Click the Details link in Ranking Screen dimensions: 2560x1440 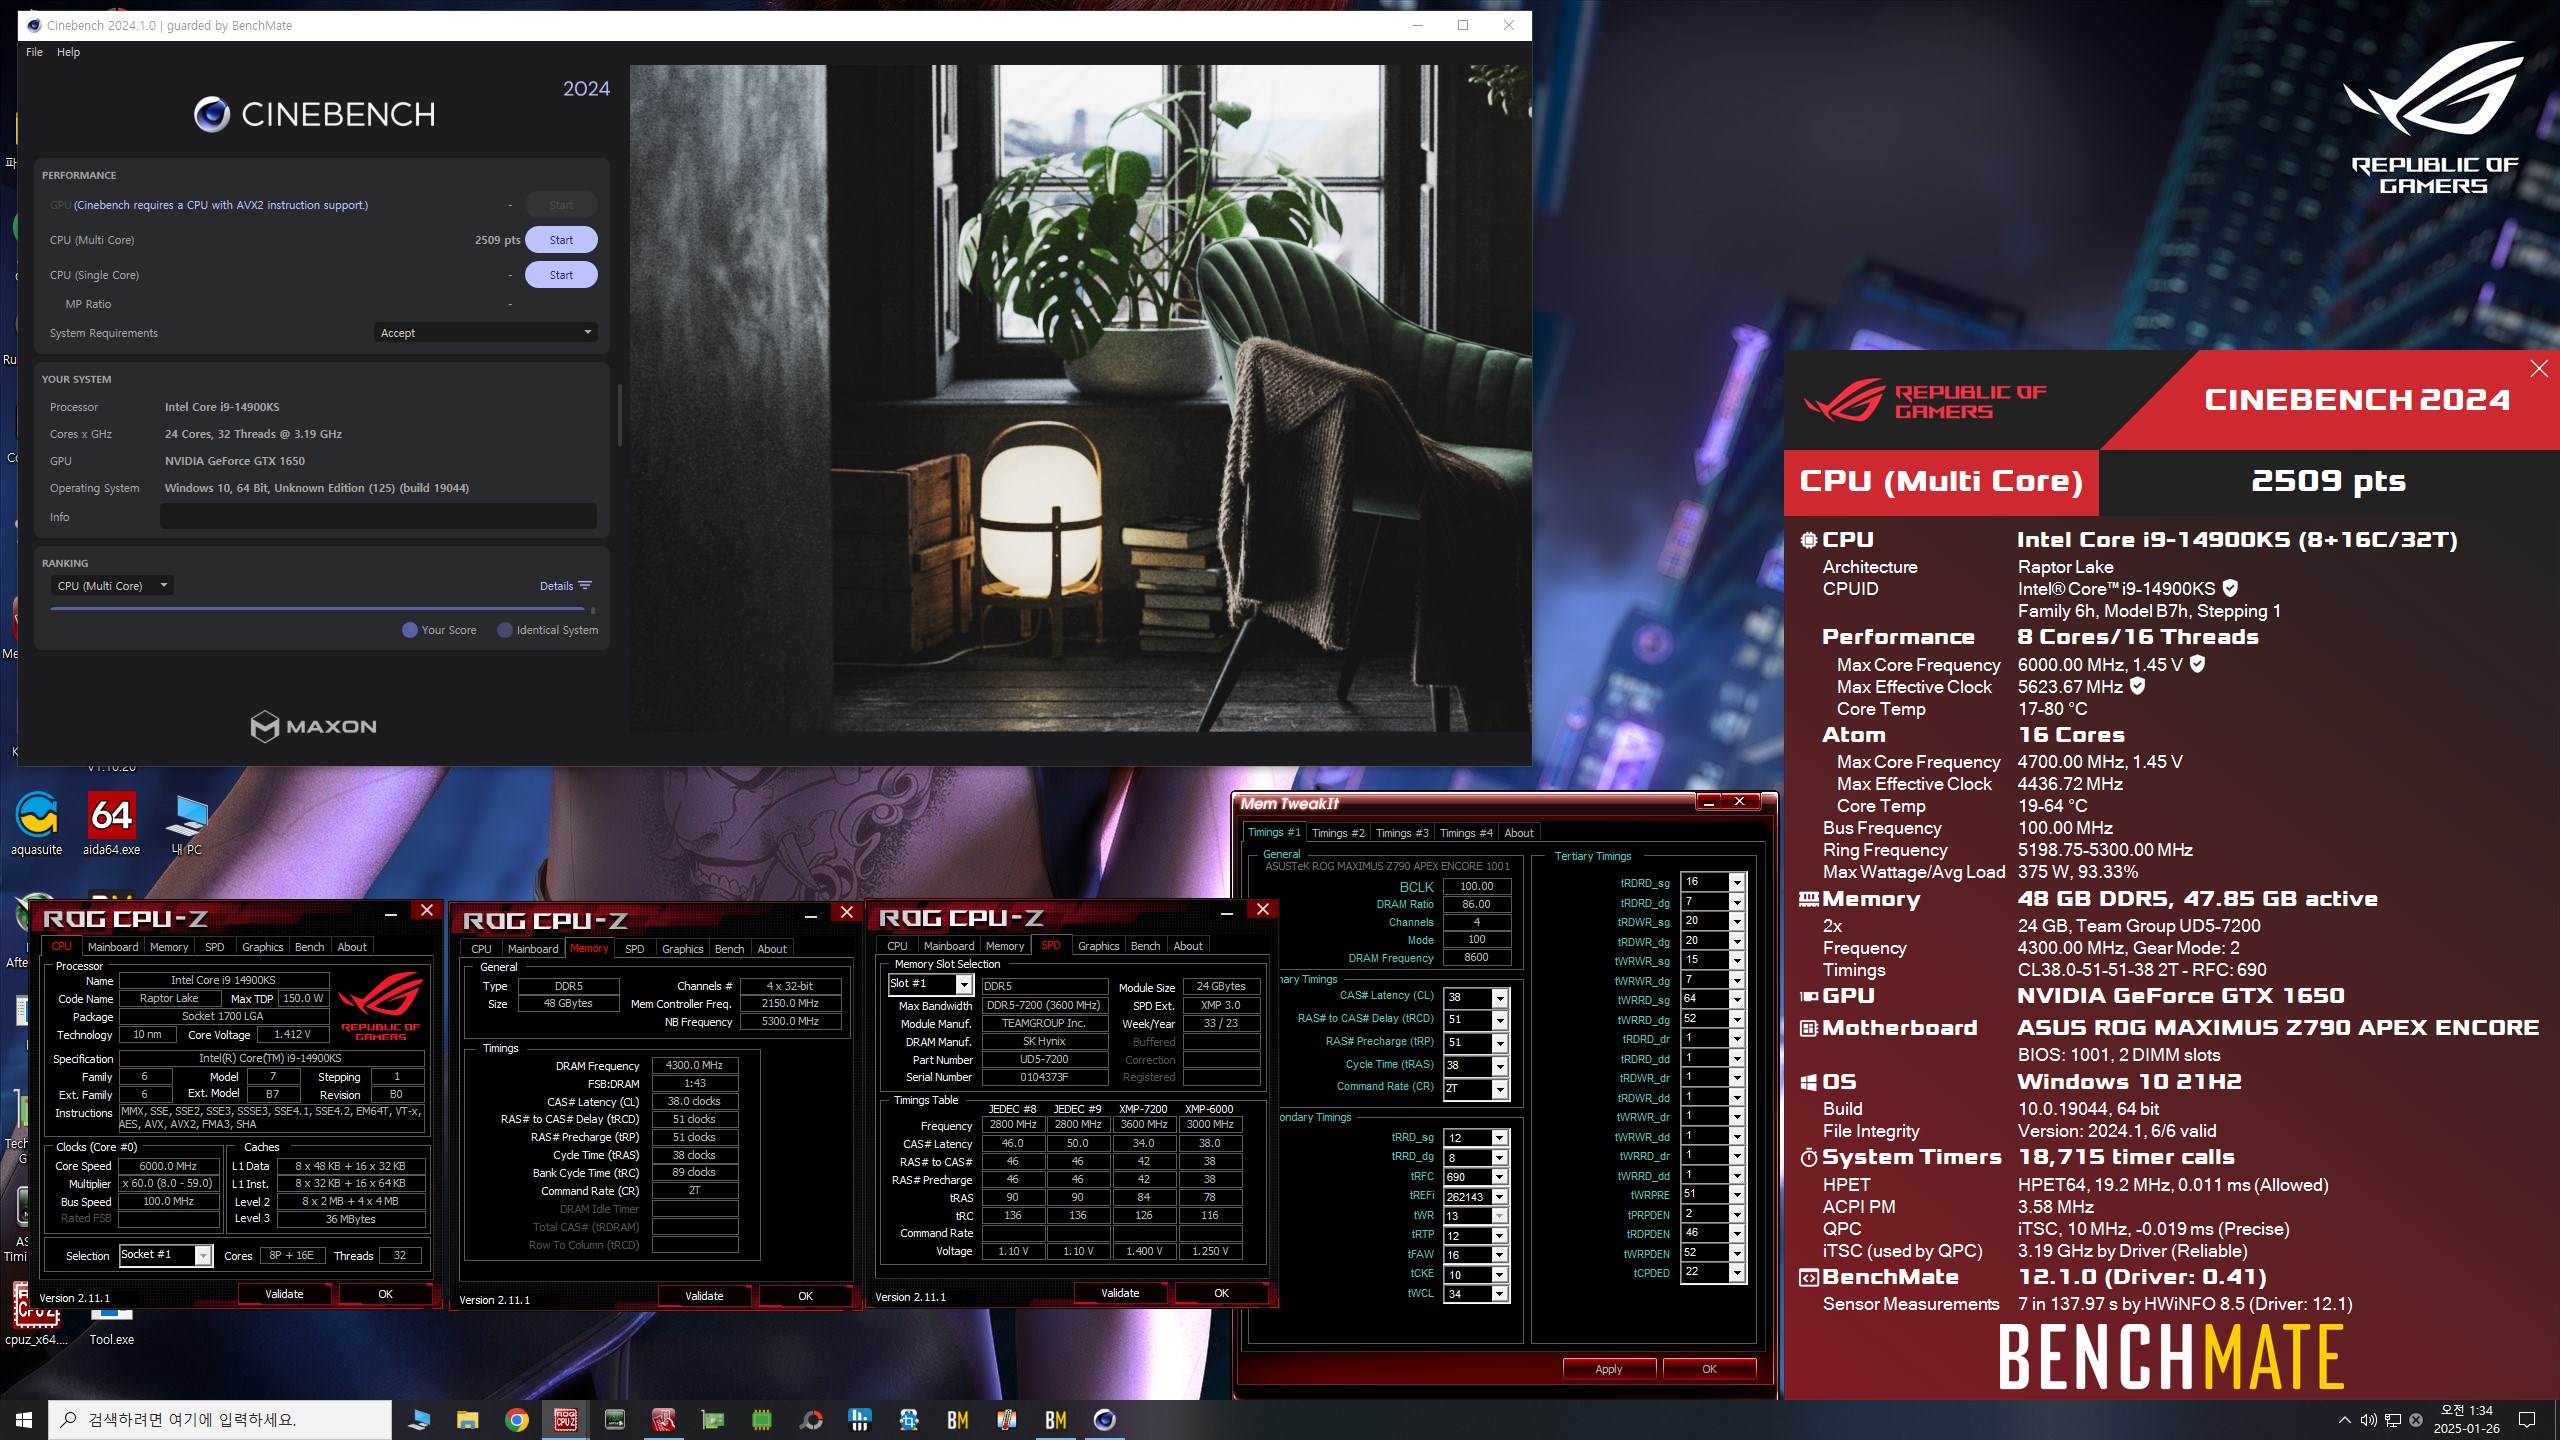(556, 586)
